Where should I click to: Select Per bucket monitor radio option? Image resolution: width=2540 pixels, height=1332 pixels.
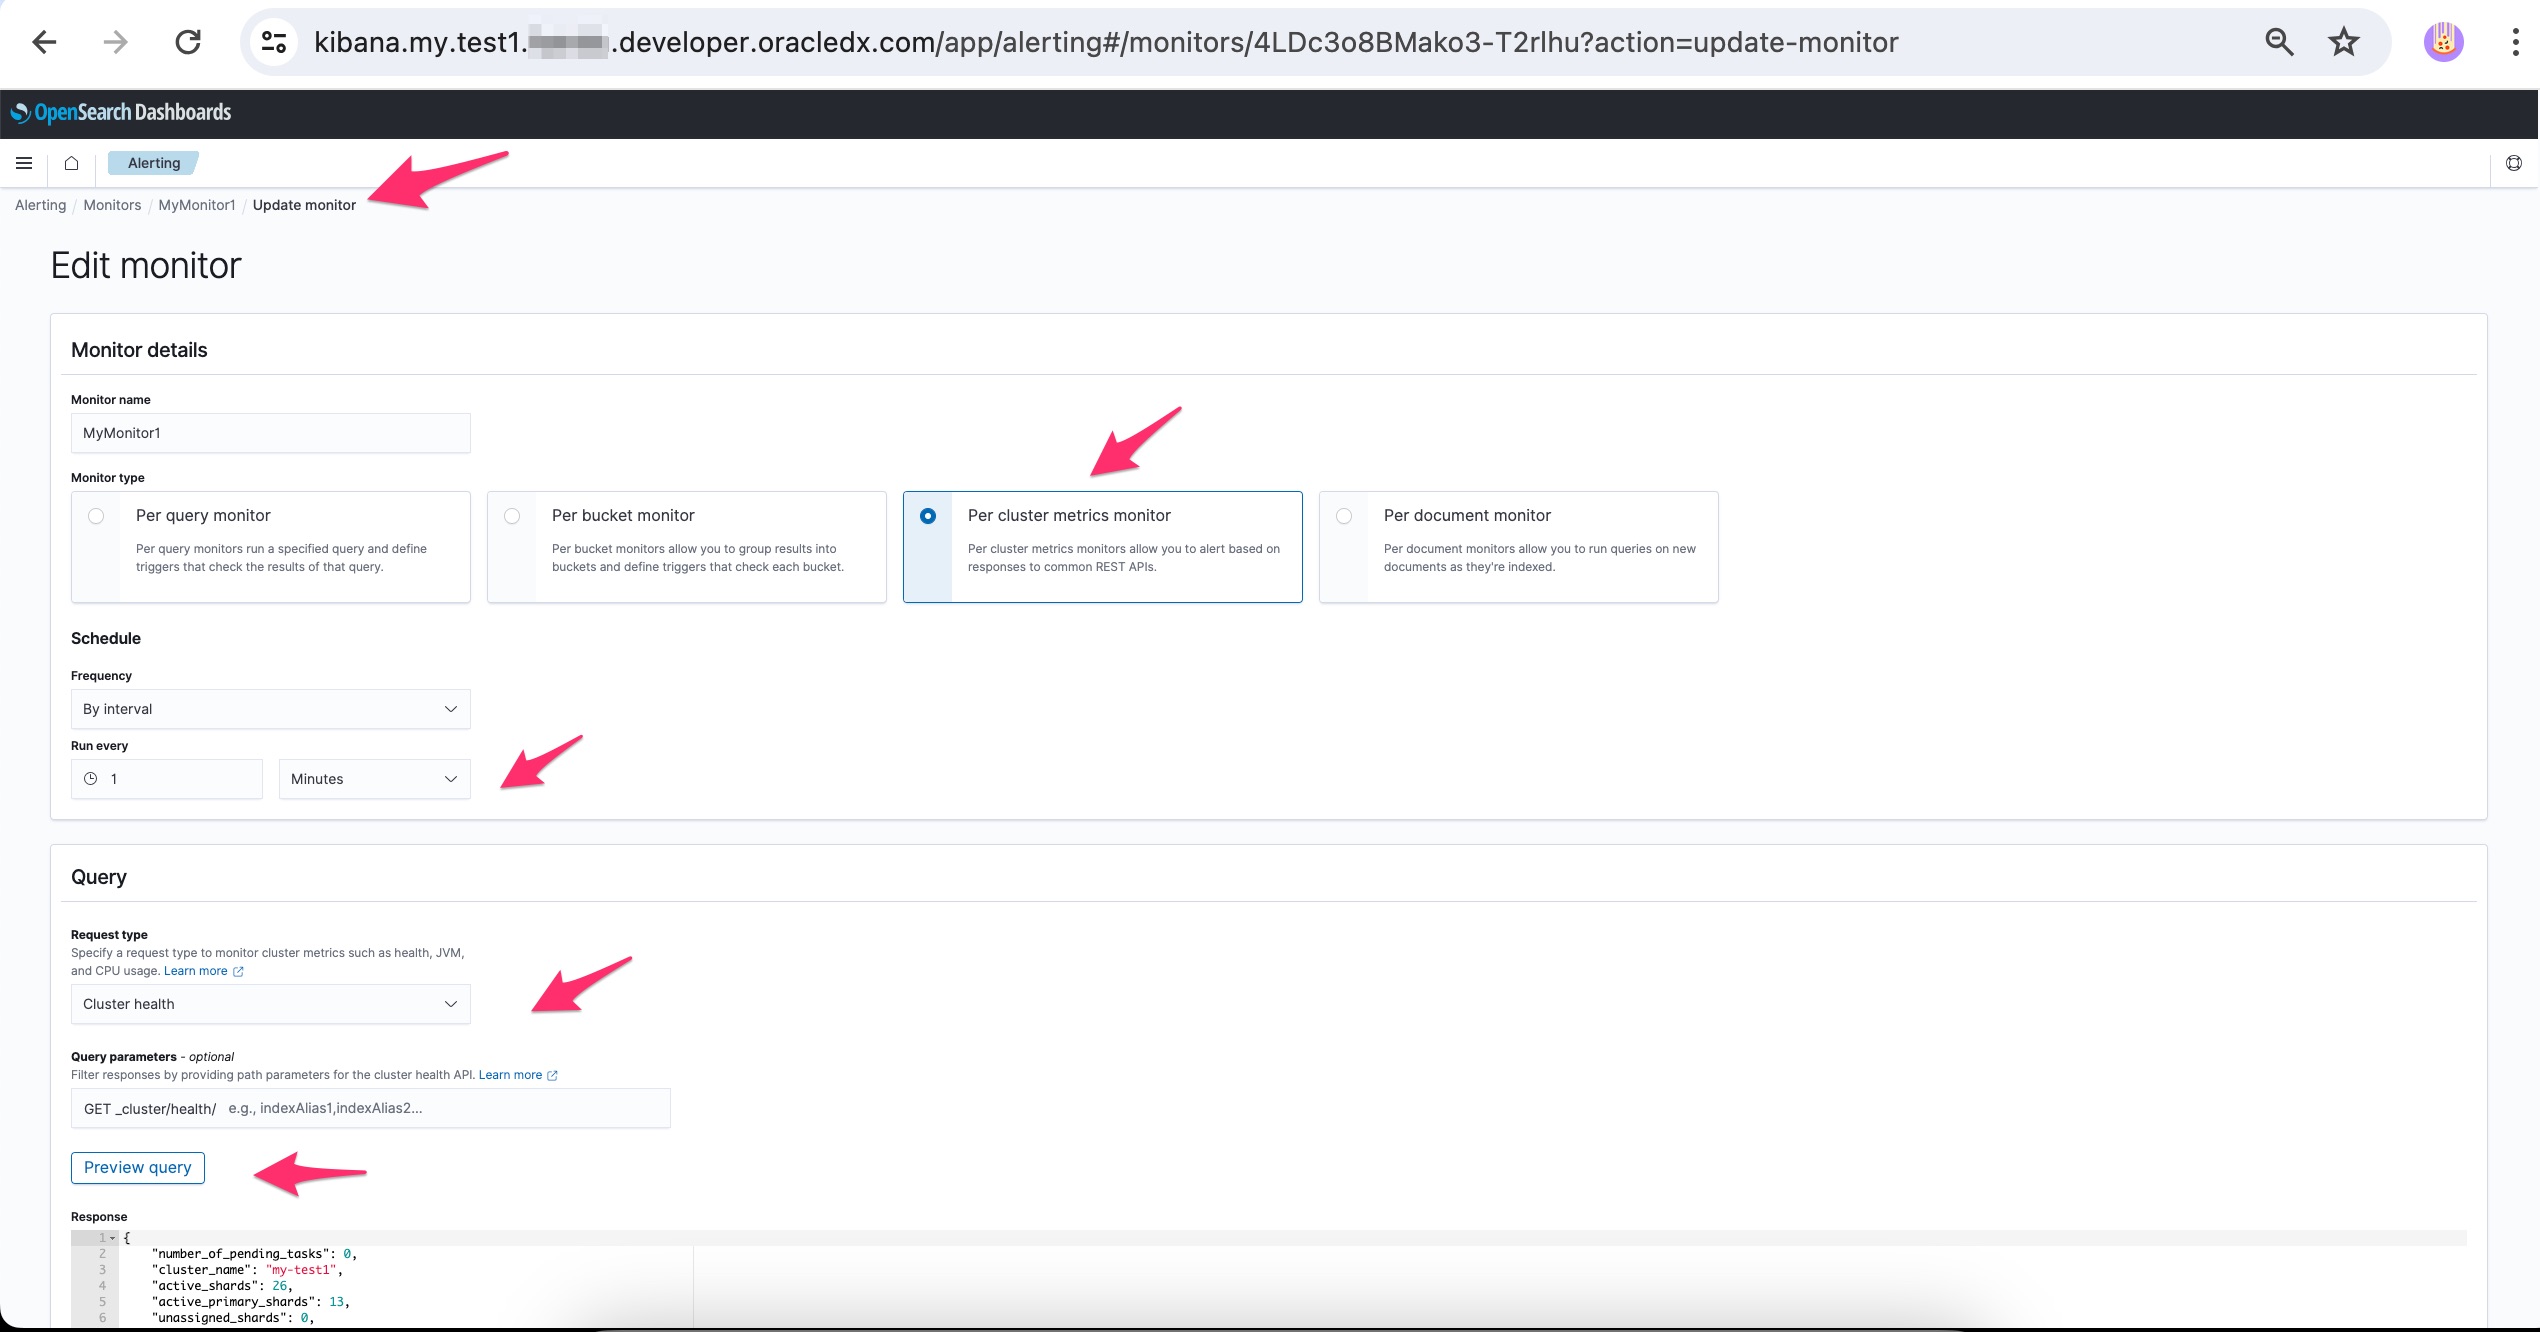(512, 516)
